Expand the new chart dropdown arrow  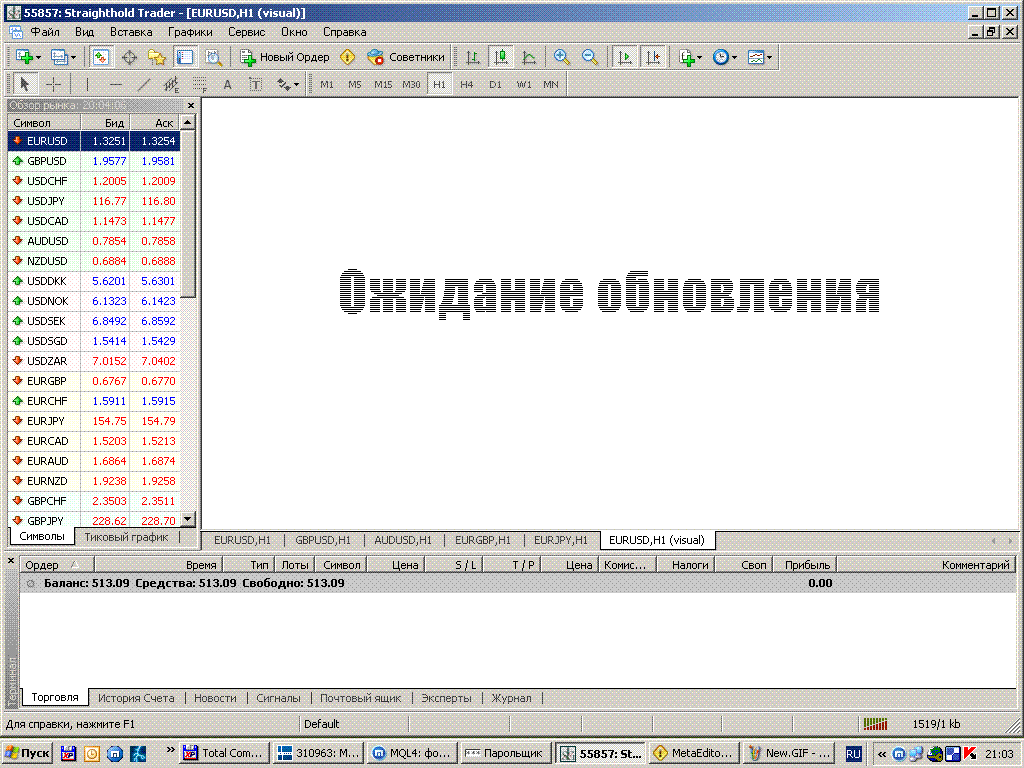pos(39,57)
